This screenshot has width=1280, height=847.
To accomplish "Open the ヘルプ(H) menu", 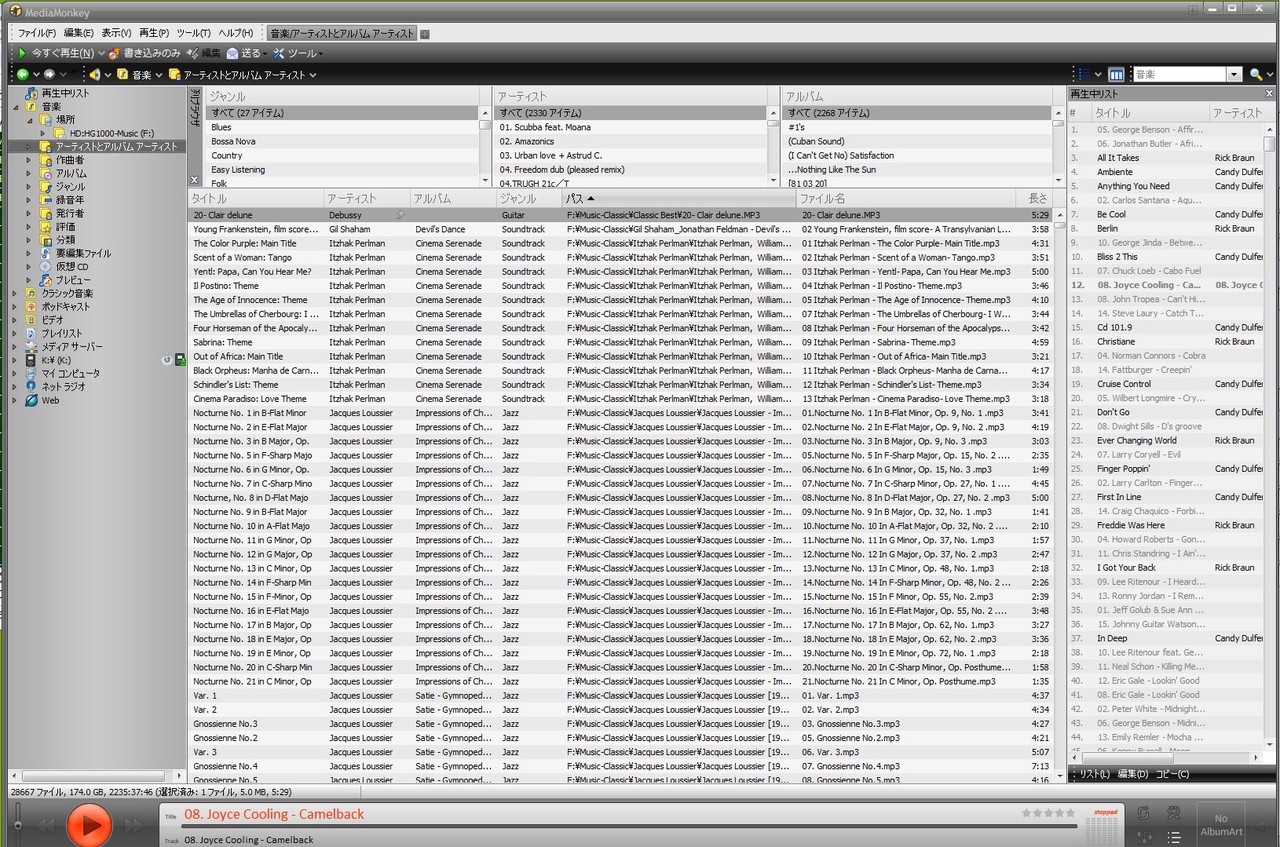I will (236, 33).
